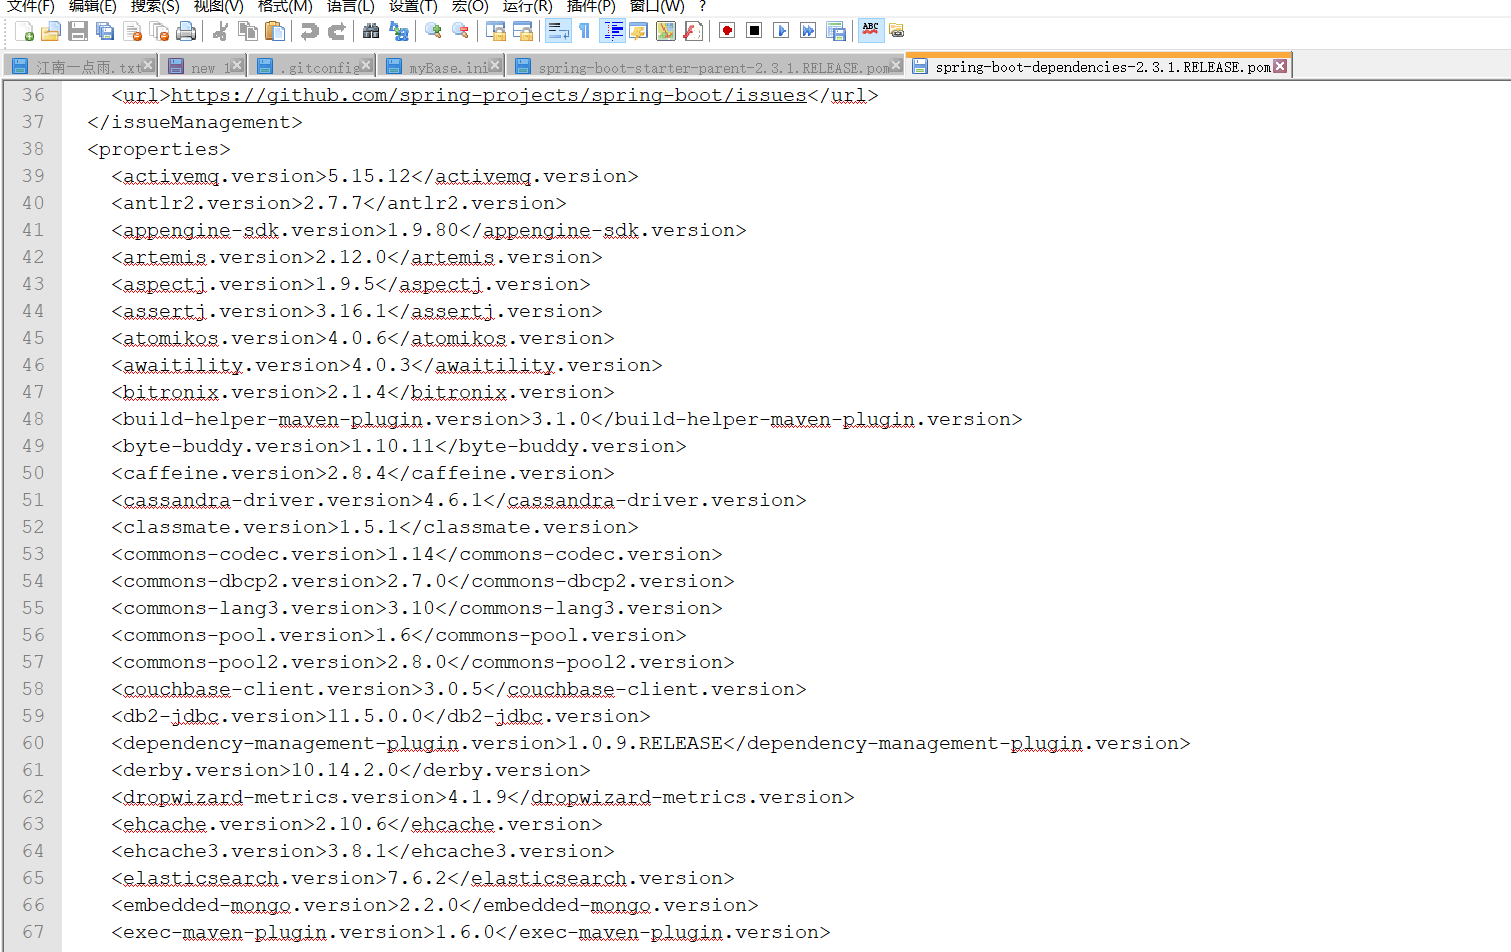The image size is (1511, 952).
Task: Open the Function List panel icon
Action: click(692, 31)
